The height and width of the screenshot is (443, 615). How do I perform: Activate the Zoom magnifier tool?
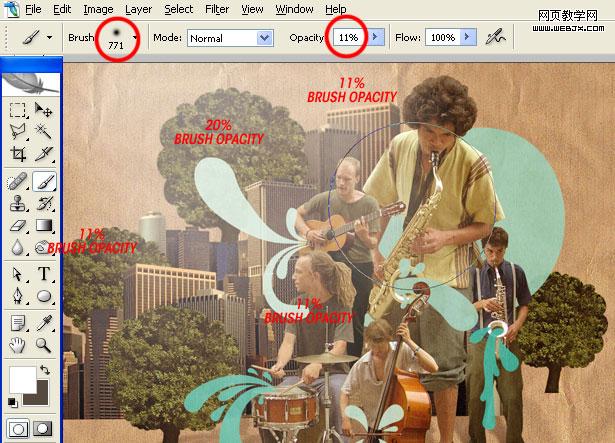[44, 345]
